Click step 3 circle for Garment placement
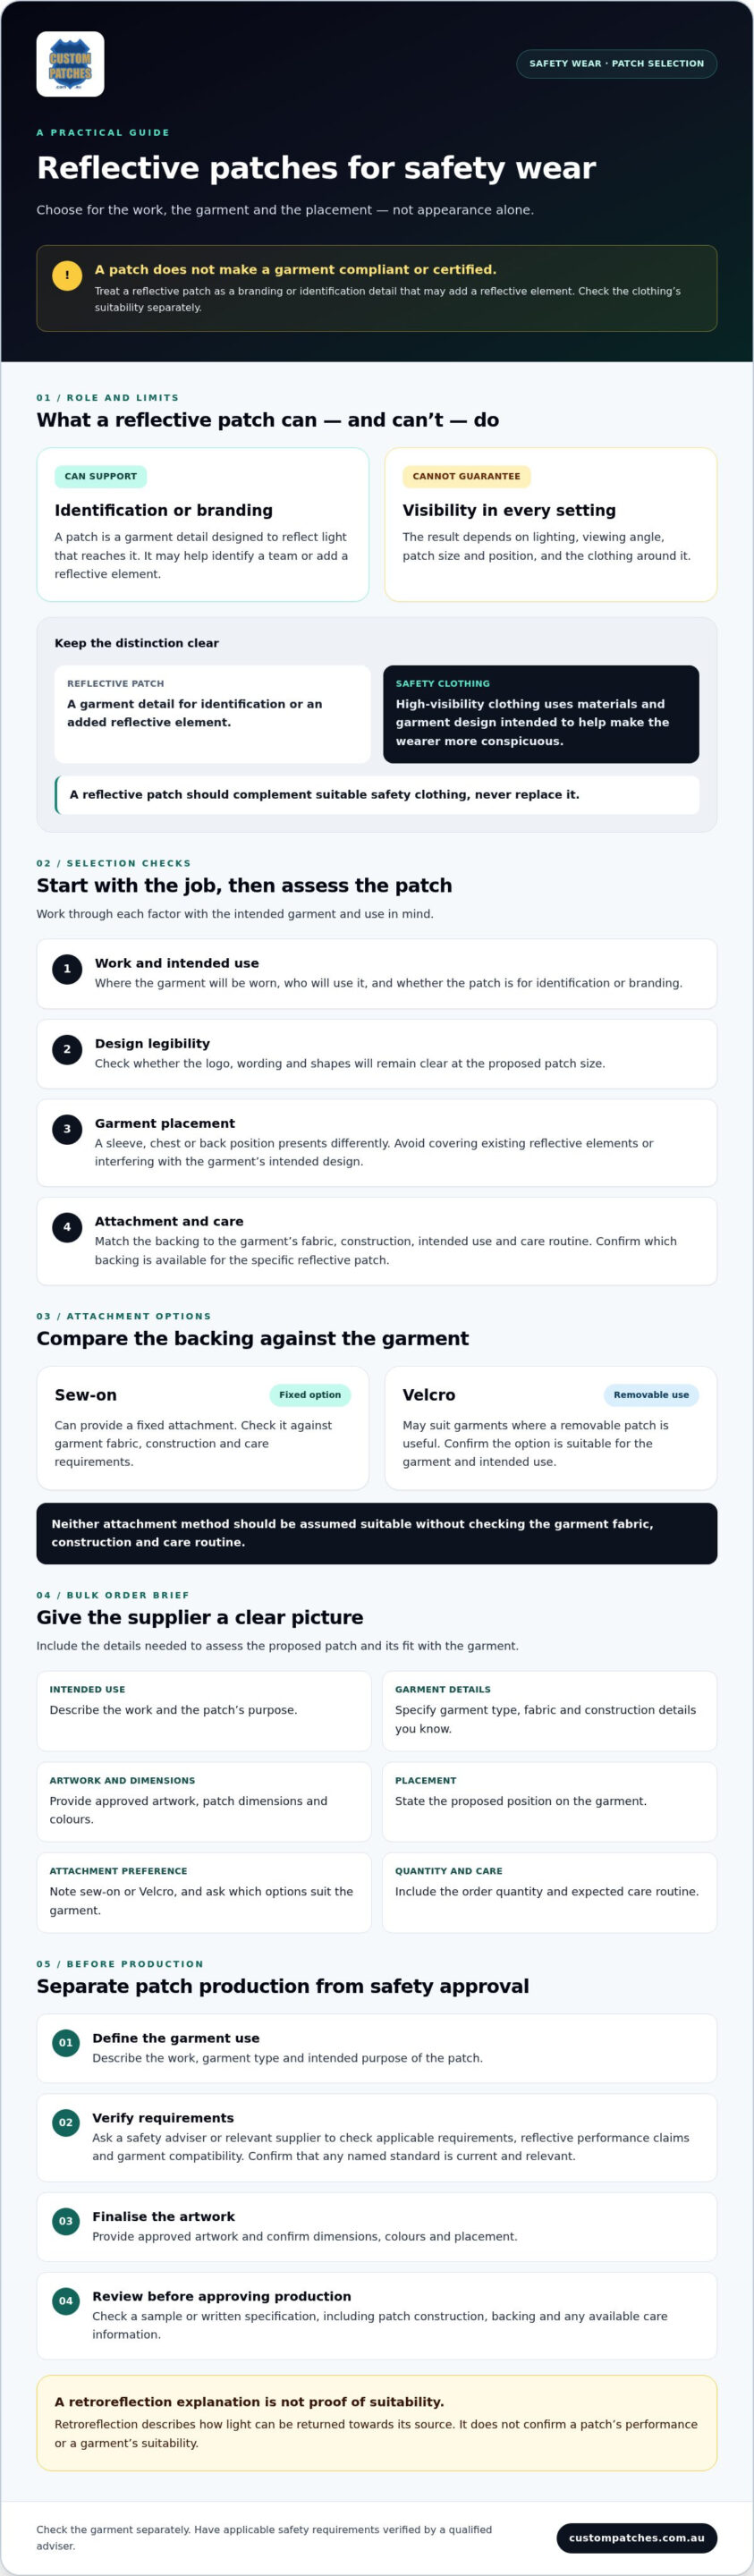 coord(67,1129)
